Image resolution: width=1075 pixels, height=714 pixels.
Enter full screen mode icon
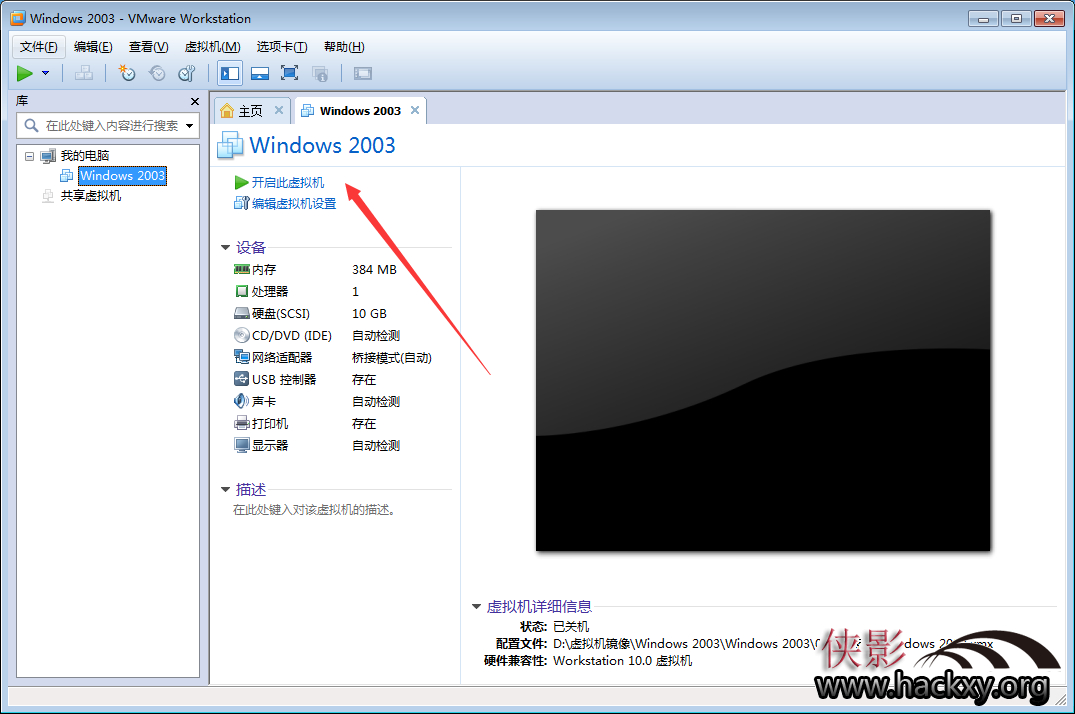[x=289, y=73]
